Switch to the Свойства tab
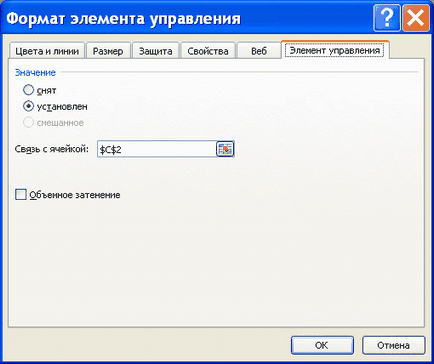 [208, 51]
